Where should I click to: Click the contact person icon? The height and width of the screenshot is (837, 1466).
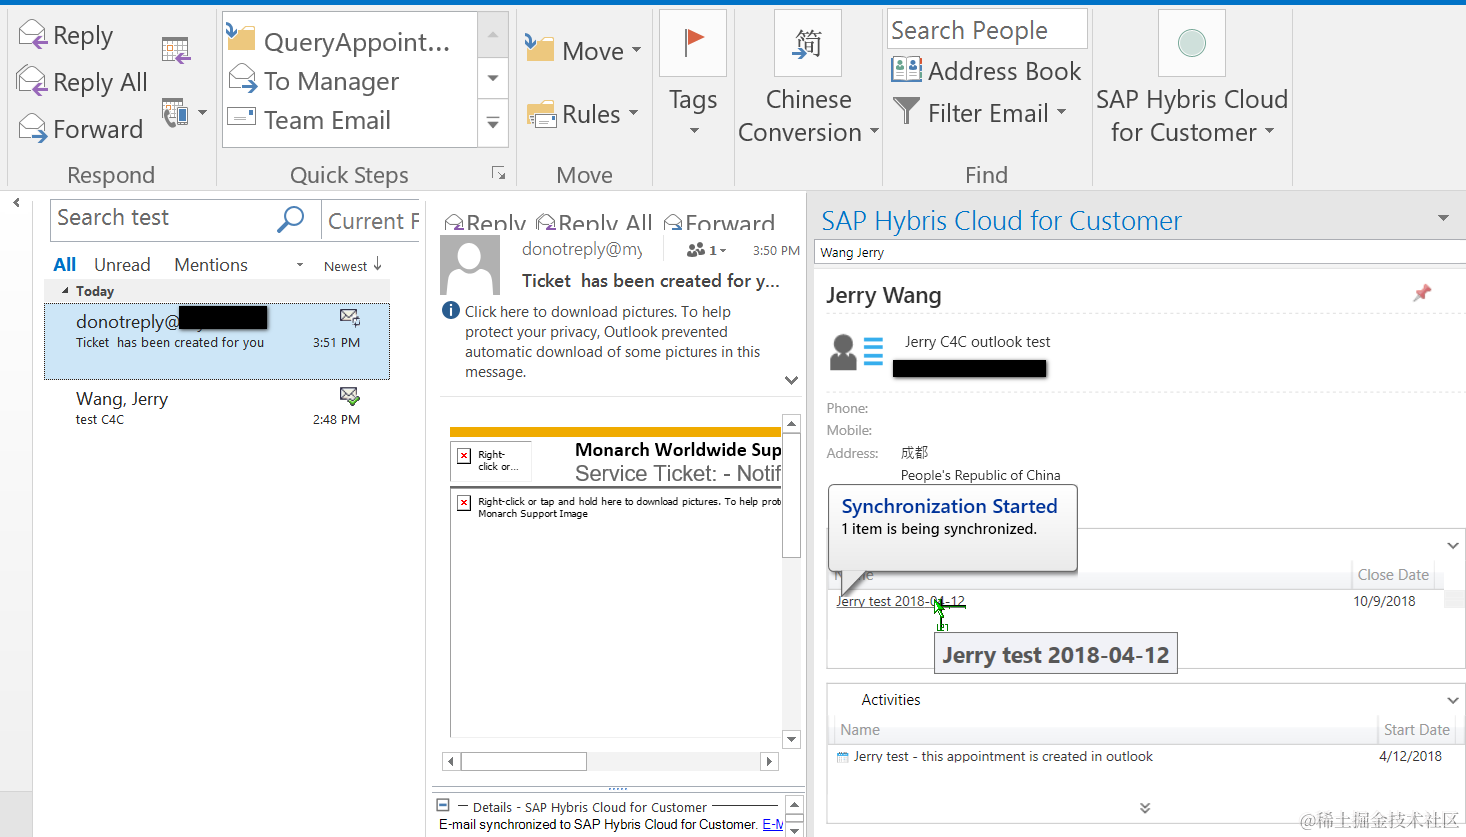tap(844, 352)
